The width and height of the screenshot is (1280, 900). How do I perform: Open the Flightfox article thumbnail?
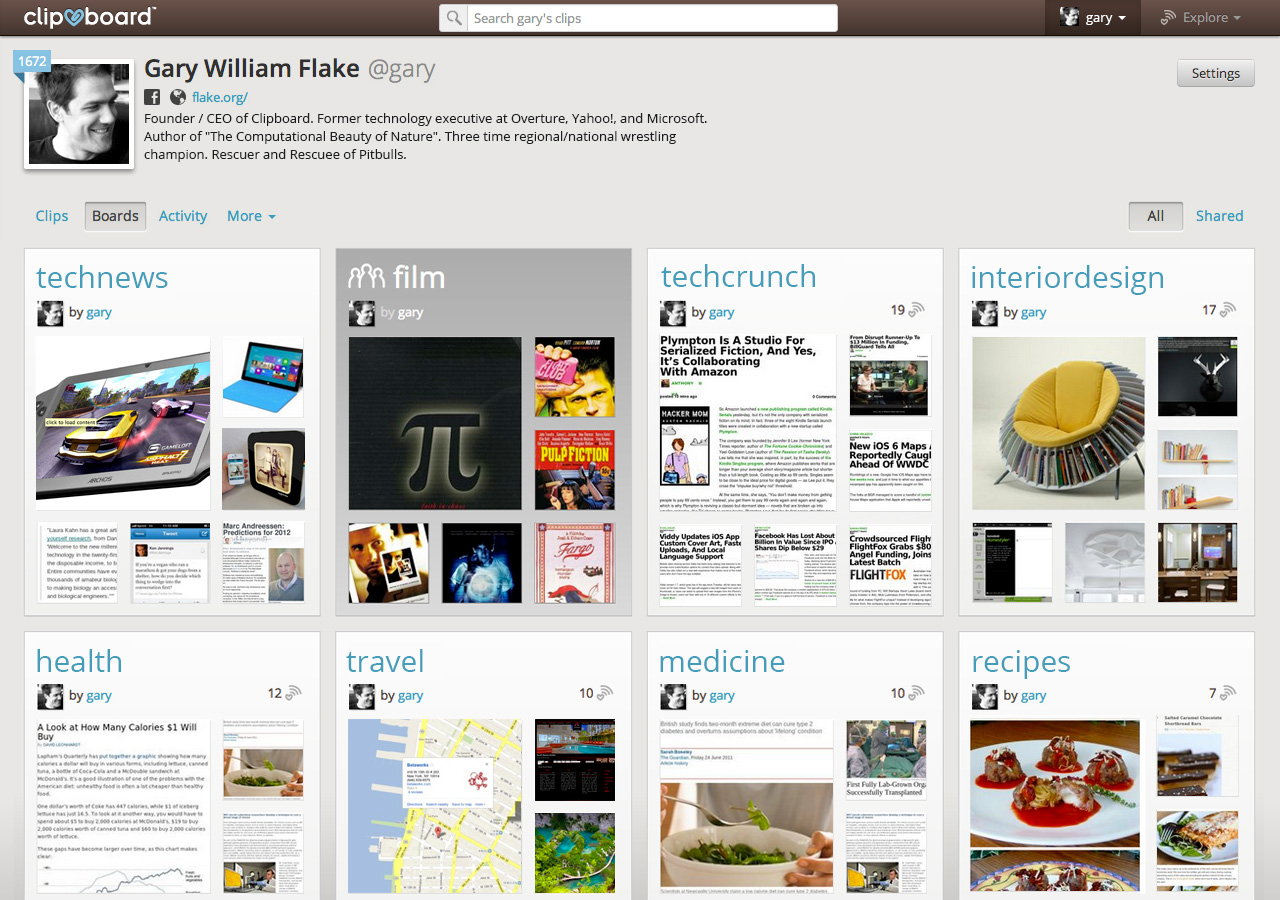pyautogui.click(x=890, y=564)
